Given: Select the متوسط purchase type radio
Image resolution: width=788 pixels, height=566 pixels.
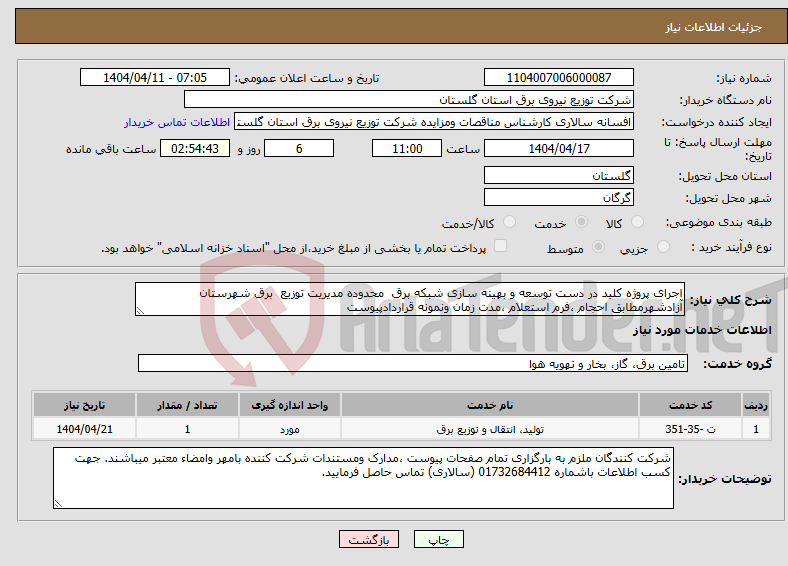Looking at the screenshot, I should click(x=598, y=246).
